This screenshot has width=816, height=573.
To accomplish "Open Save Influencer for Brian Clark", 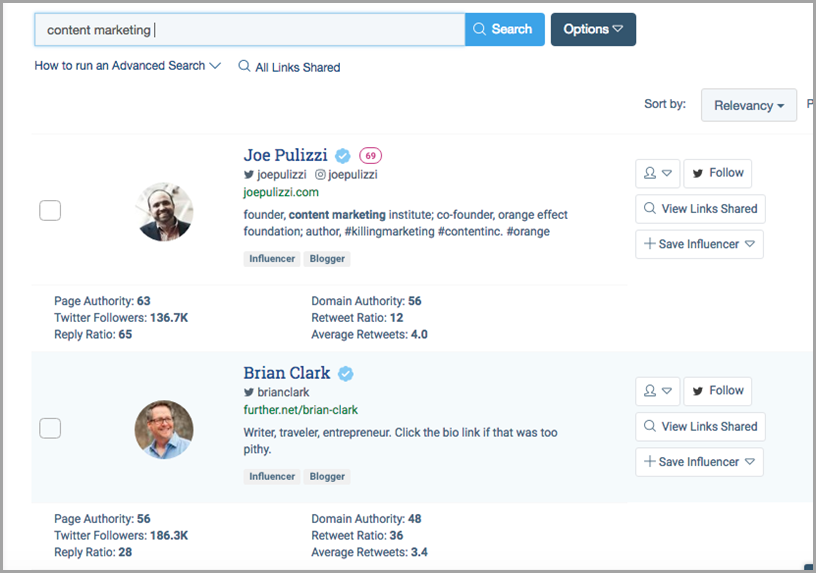I will coord(699,462).
